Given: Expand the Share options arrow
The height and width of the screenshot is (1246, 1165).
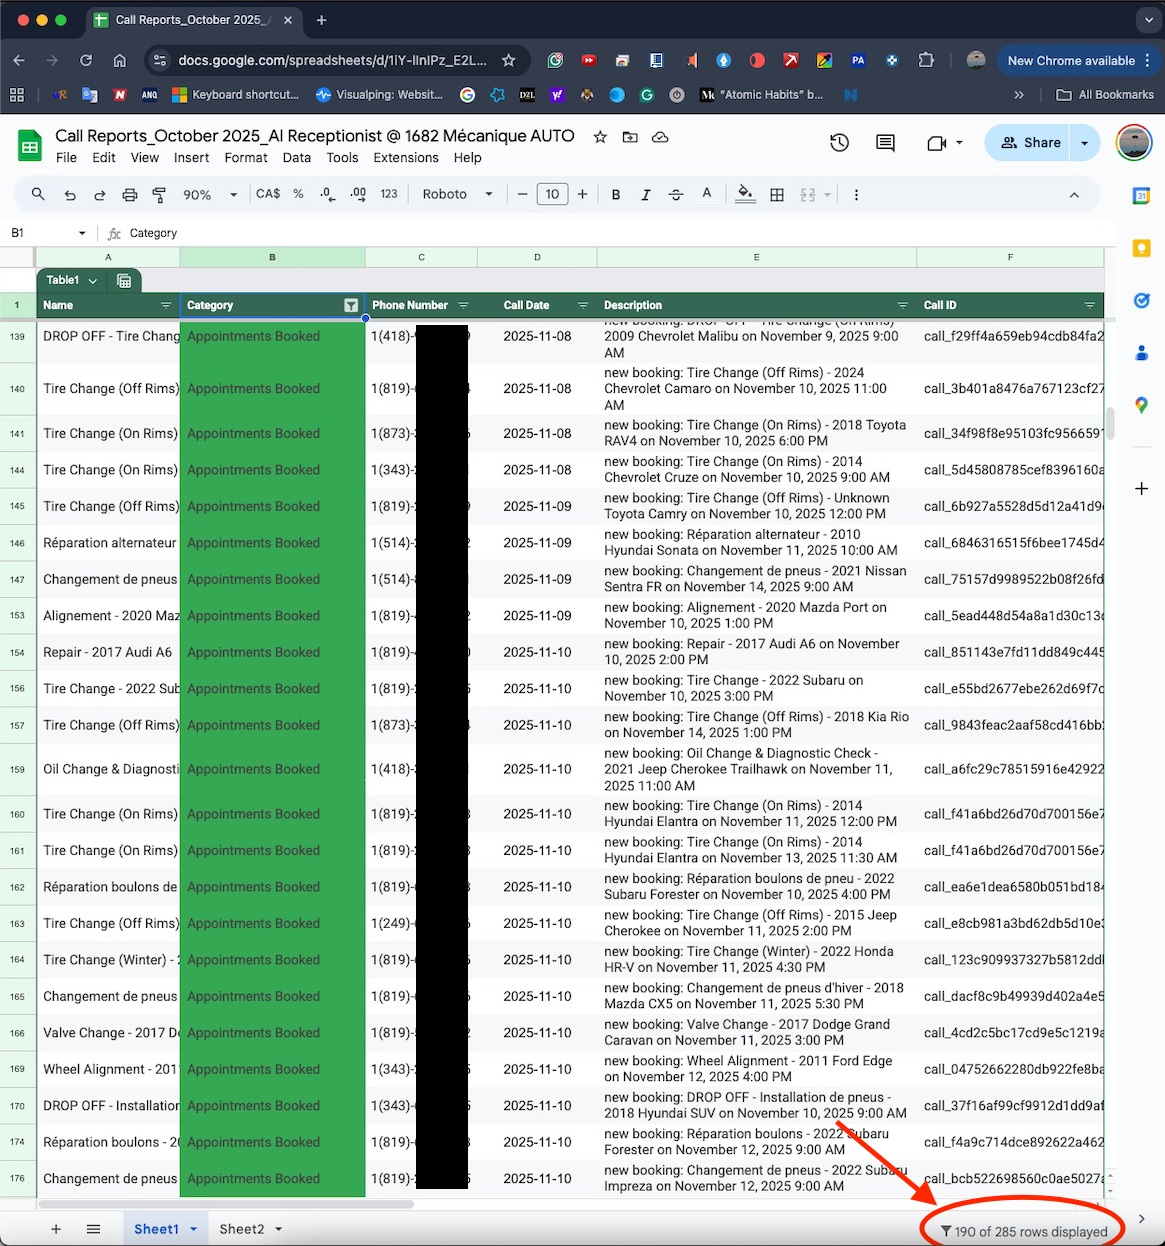Looking at the screenshot, I should pos(1085,143).
